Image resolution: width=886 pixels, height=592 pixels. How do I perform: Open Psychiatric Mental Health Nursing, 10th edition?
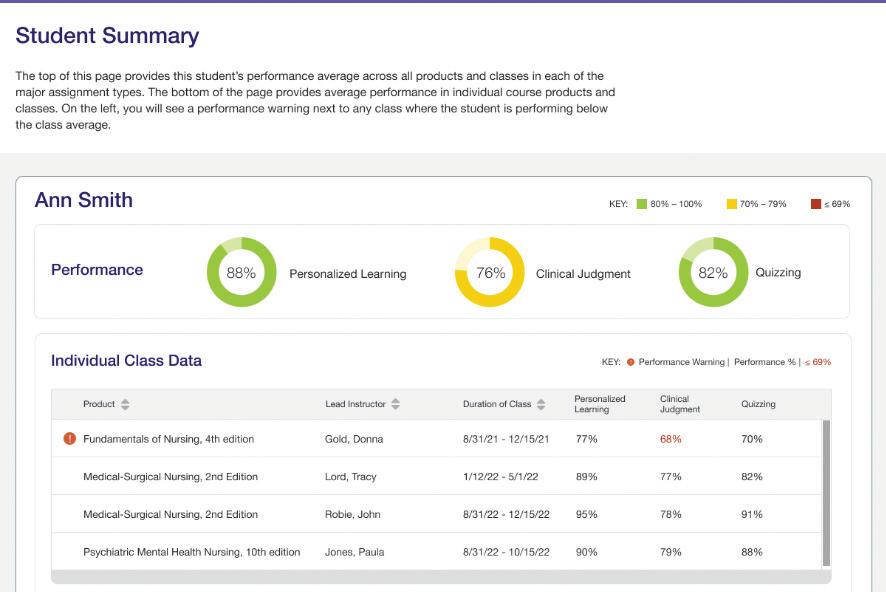coord(191,552)
